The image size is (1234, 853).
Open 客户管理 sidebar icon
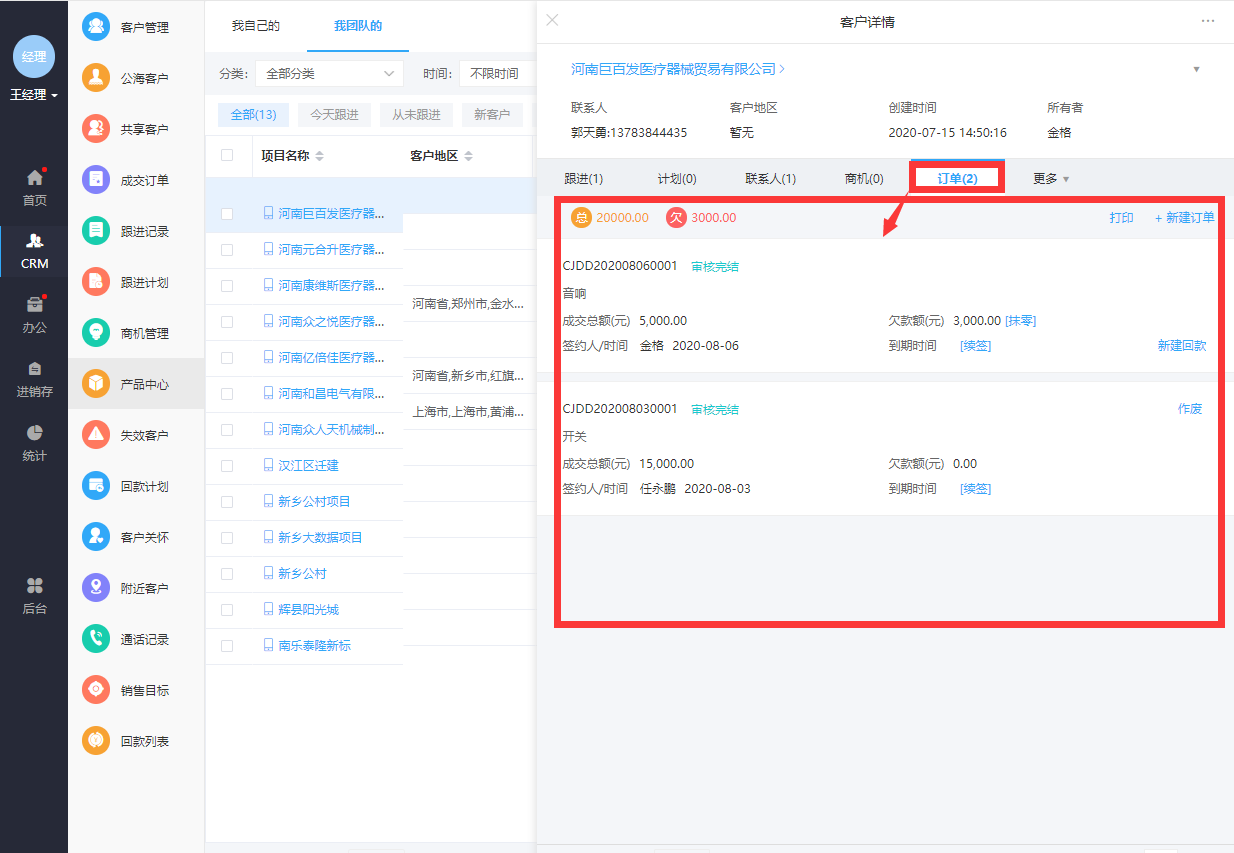point(96,27)
